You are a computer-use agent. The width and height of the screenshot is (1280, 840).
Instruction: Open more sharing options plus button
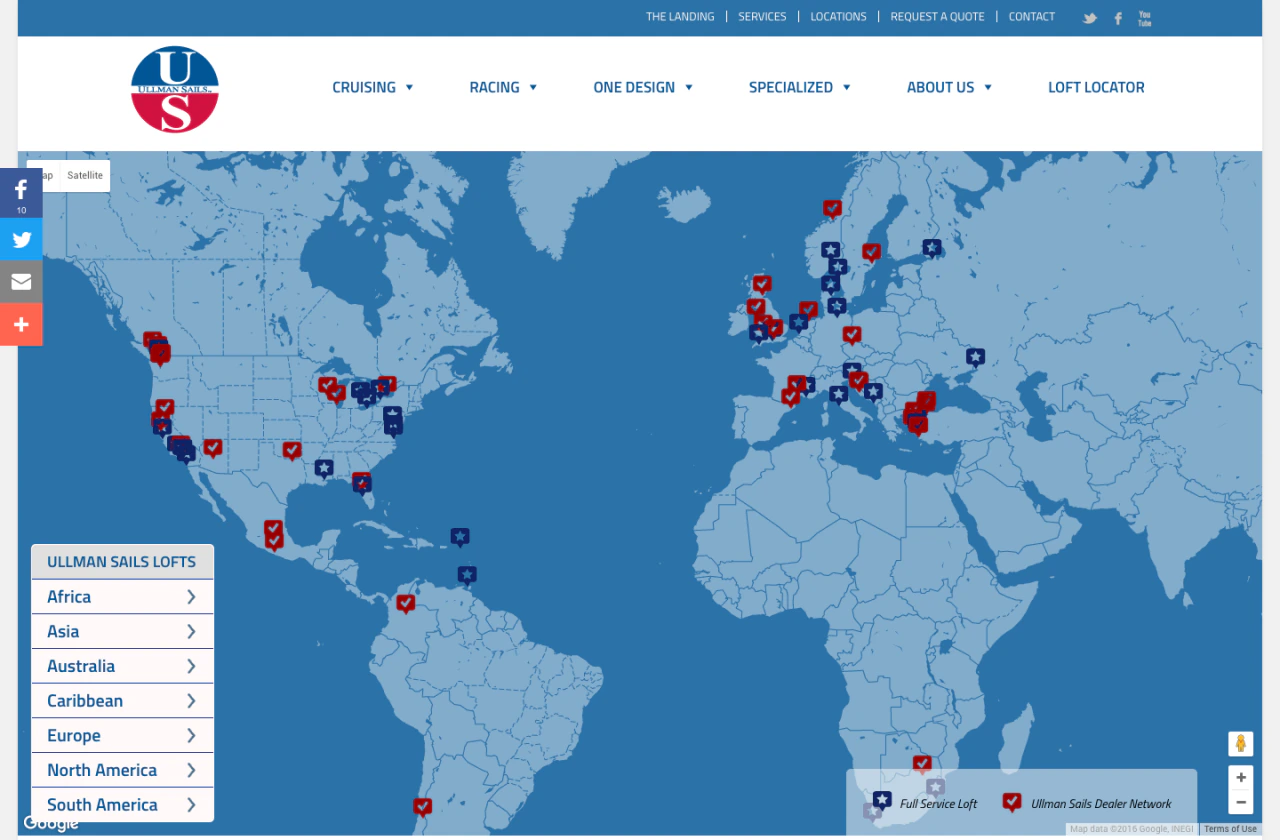pos(21,324)
